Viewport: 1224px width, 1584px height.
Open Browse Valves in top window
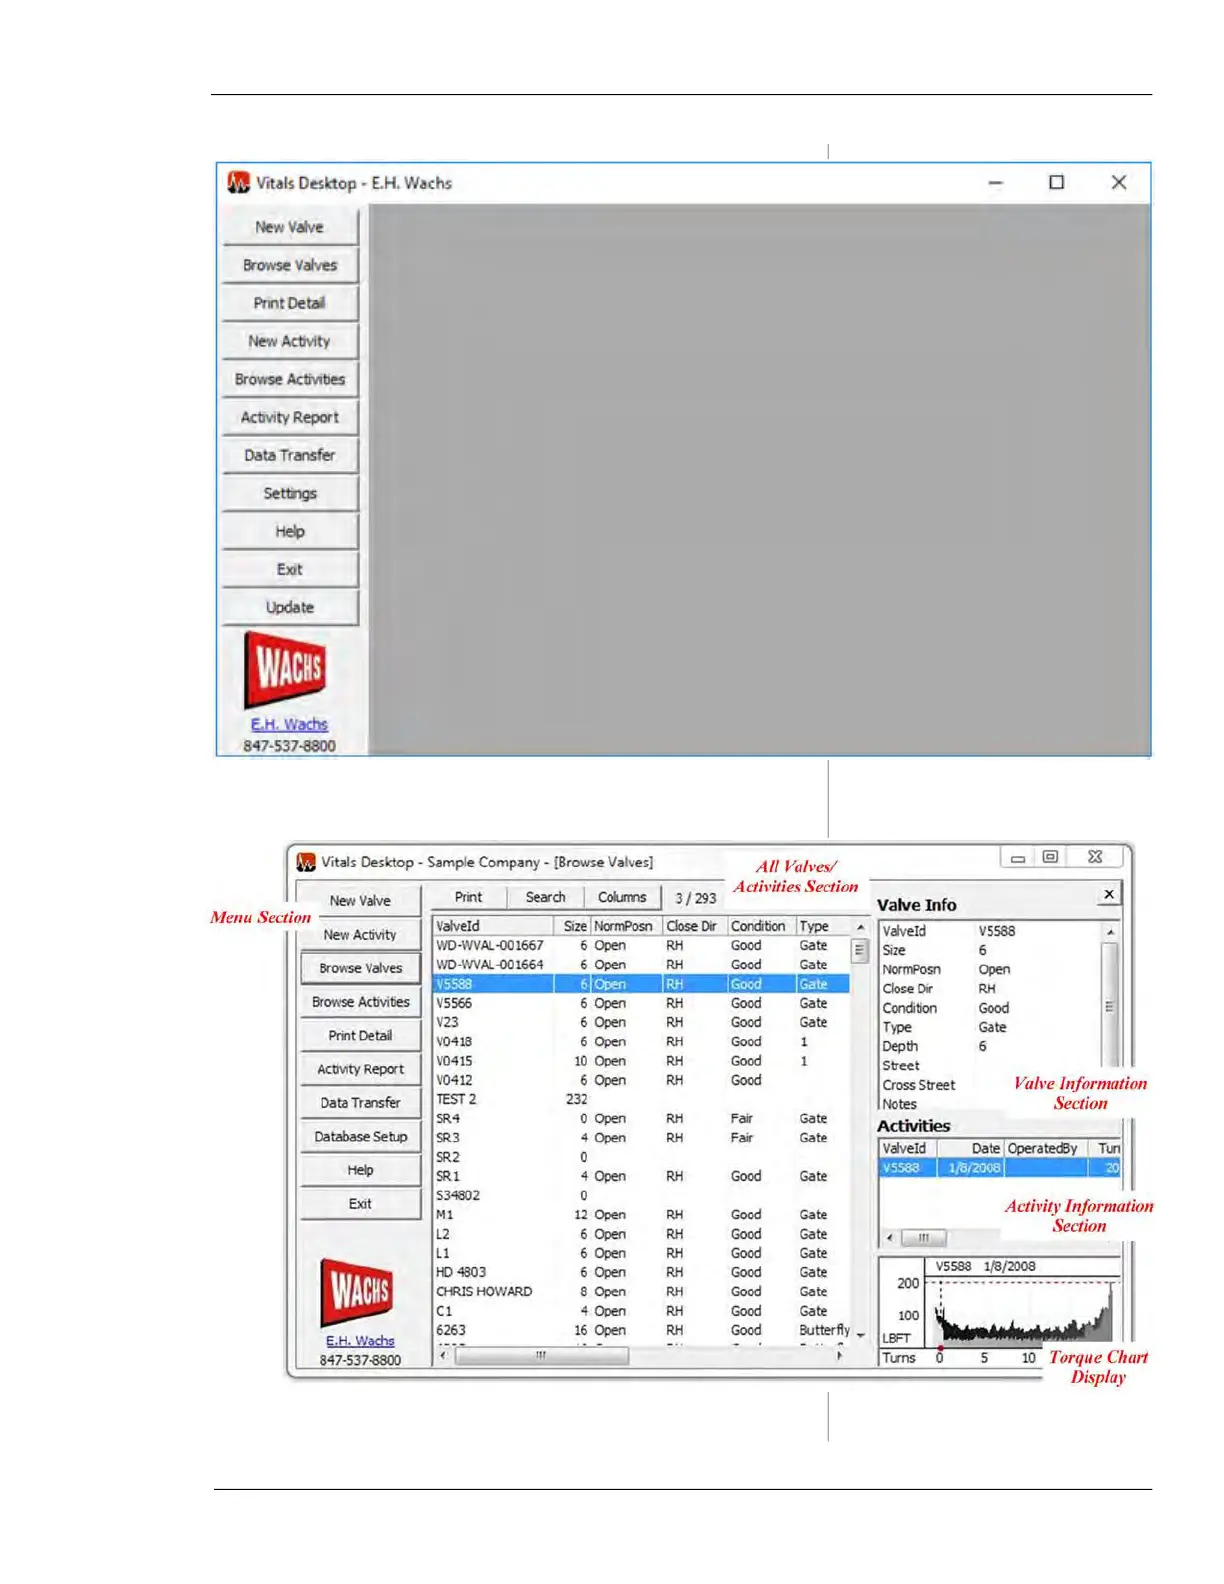pos(289,265)
